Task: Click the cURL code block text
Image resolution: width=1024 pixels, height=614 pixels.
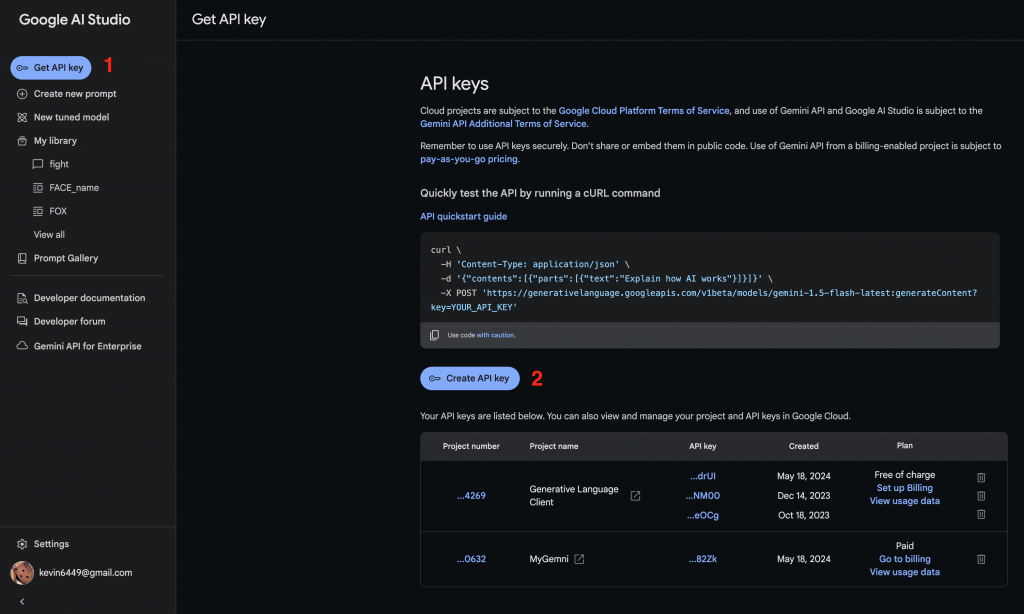Action: (703, 278)
